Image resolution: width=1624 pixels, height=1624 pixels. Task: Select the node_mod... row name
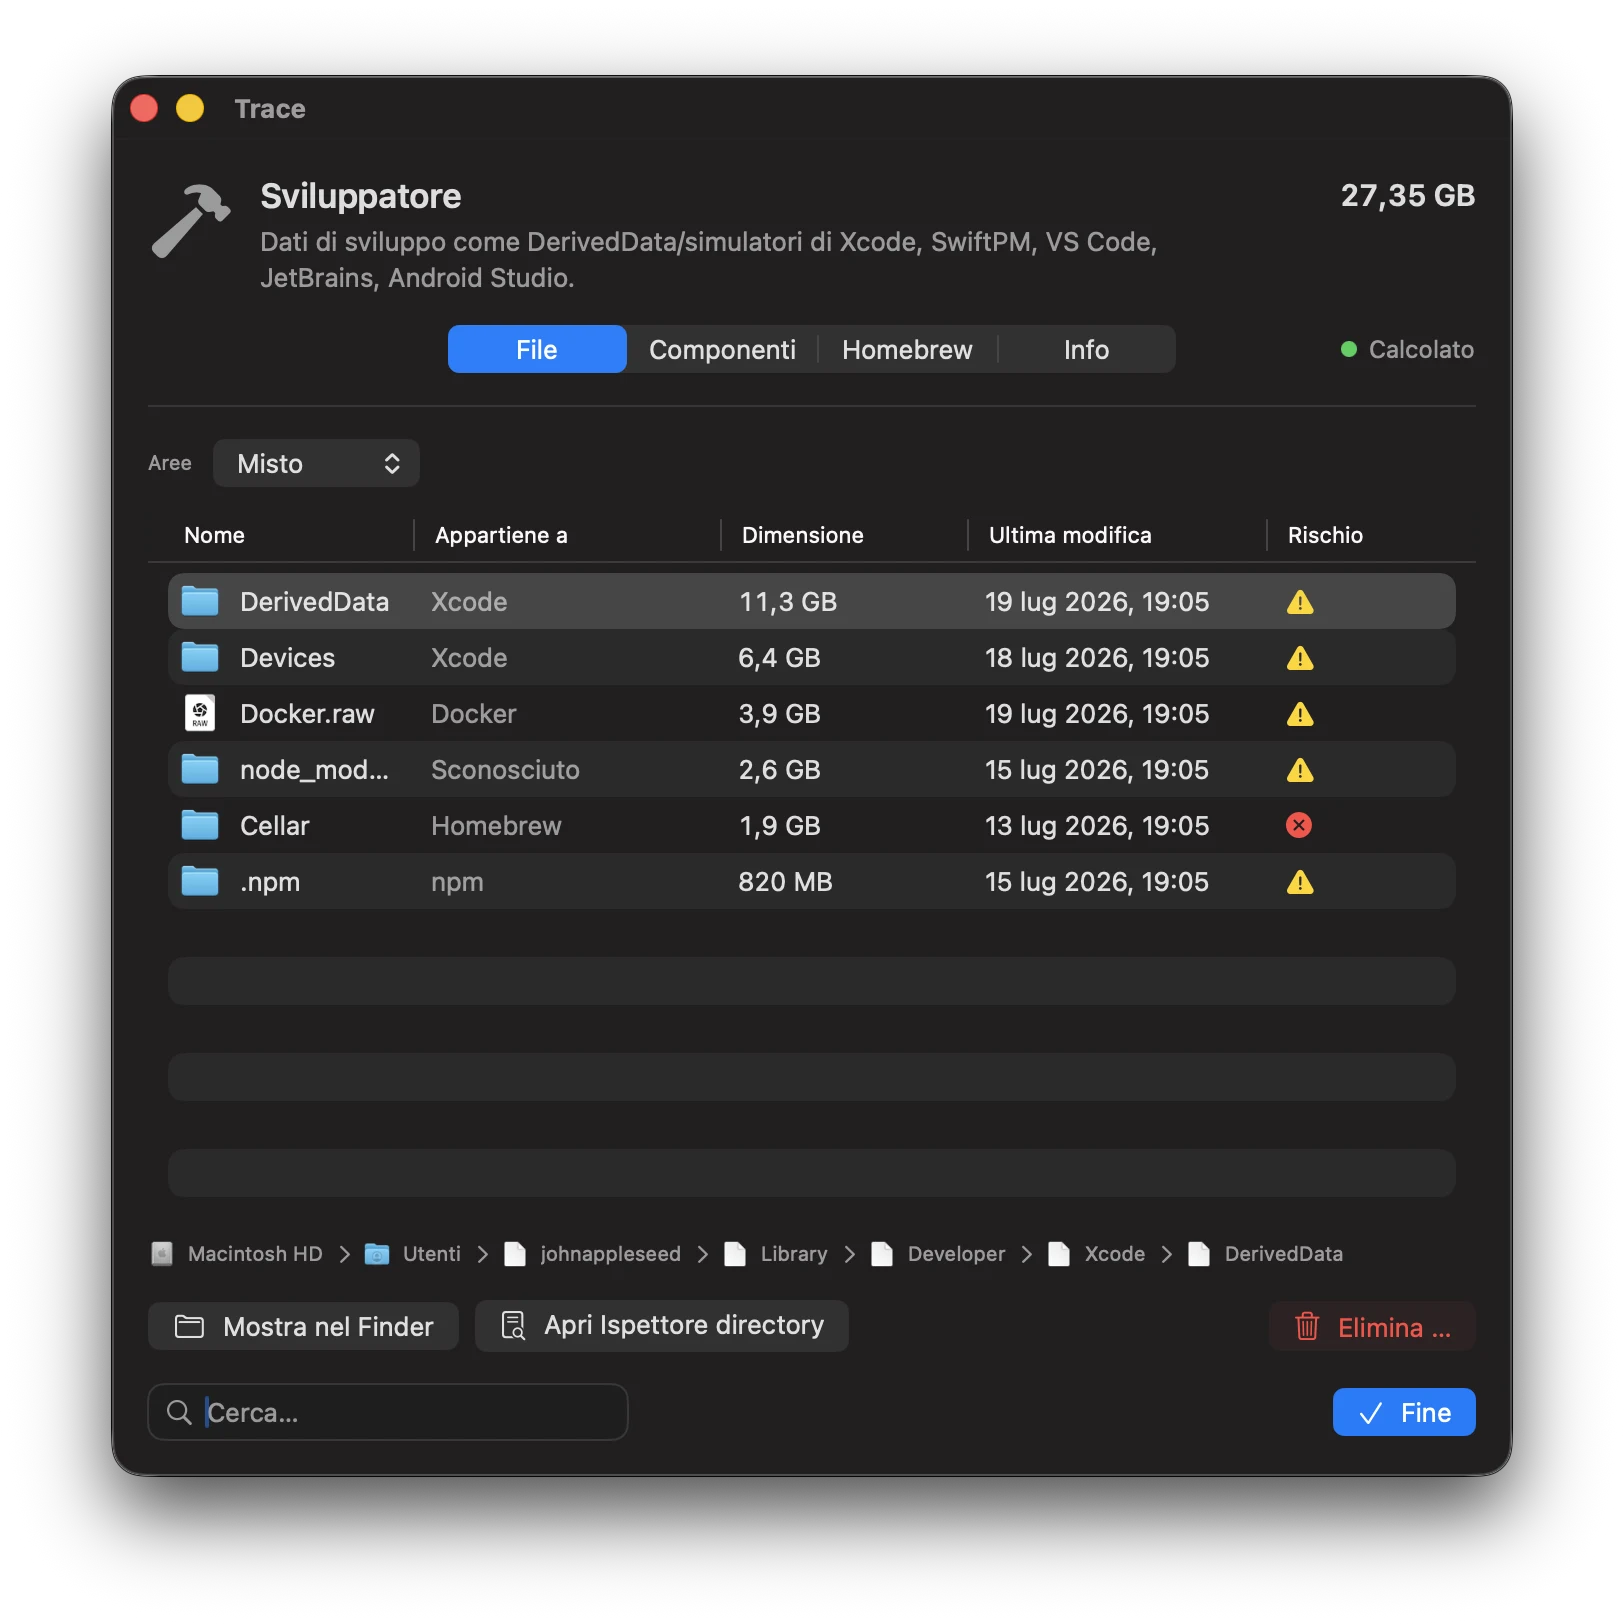tap(314, 770)
